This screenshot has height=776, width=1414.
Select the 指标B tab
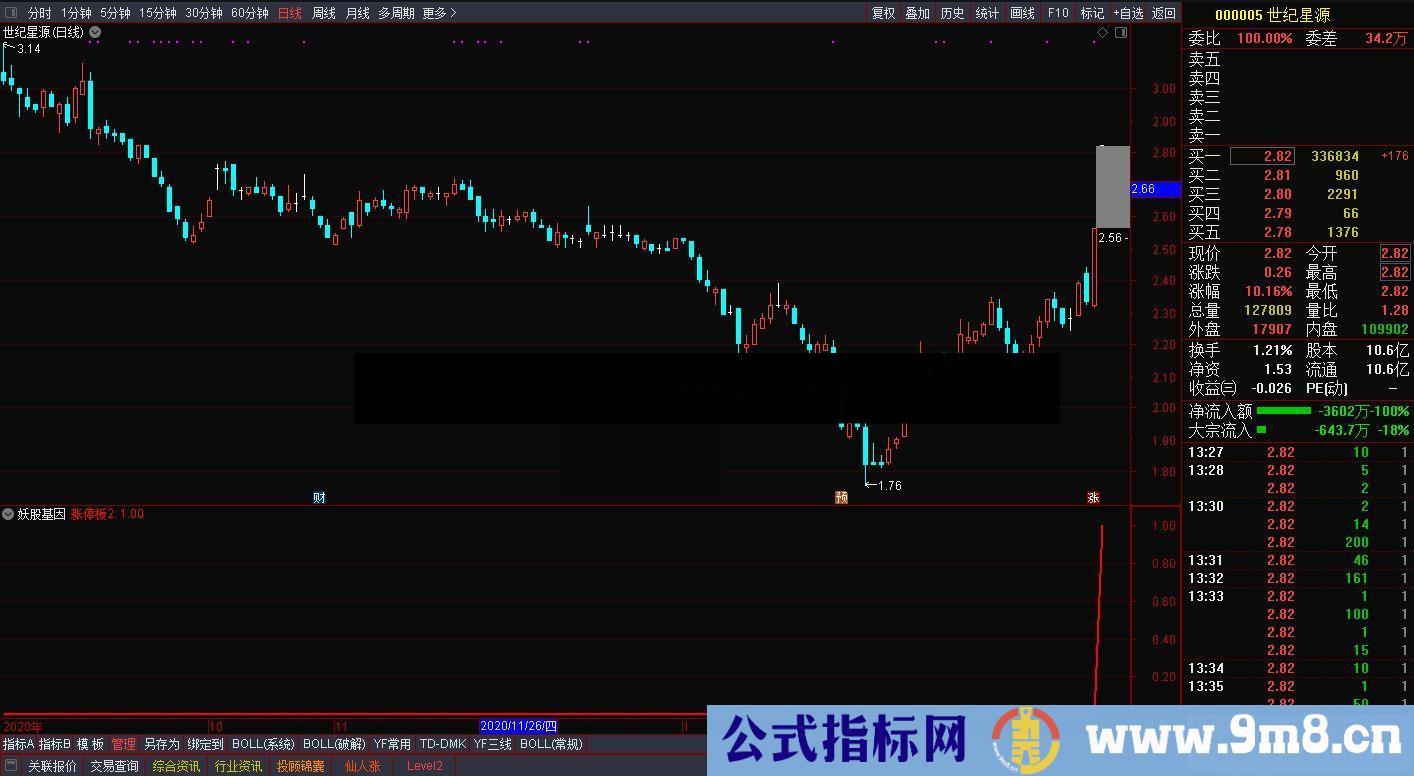click(52, 744)
